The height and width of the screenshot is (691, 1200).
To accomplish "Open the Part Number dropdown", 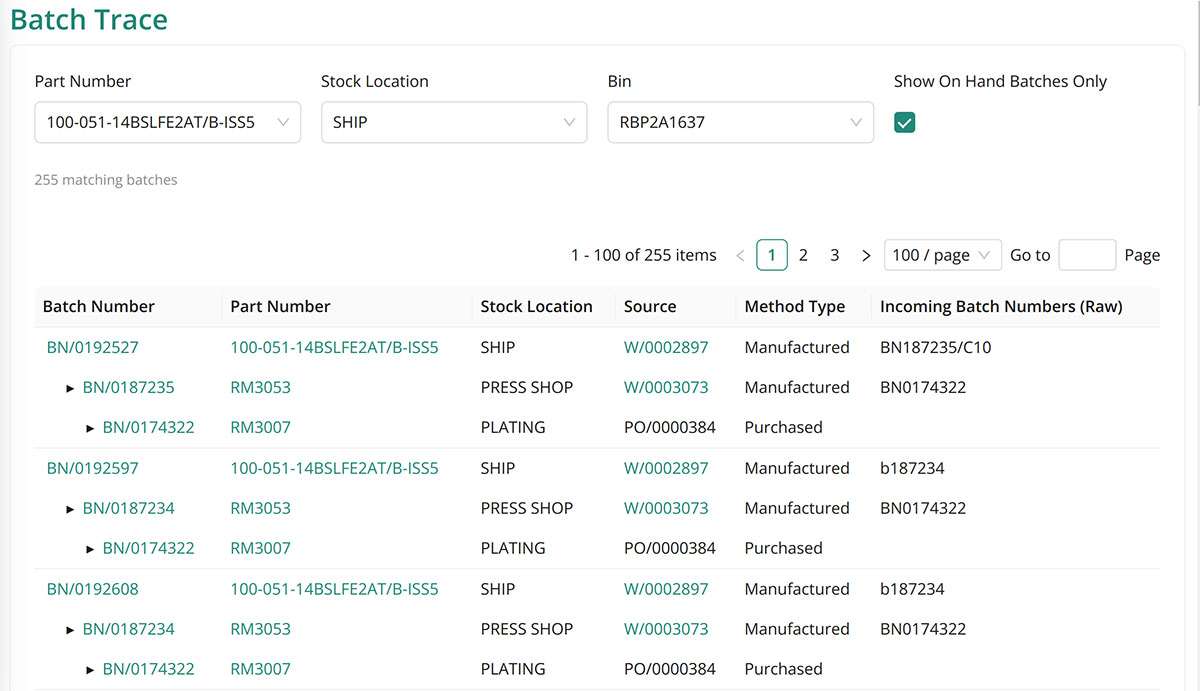I will pos(167,123).
